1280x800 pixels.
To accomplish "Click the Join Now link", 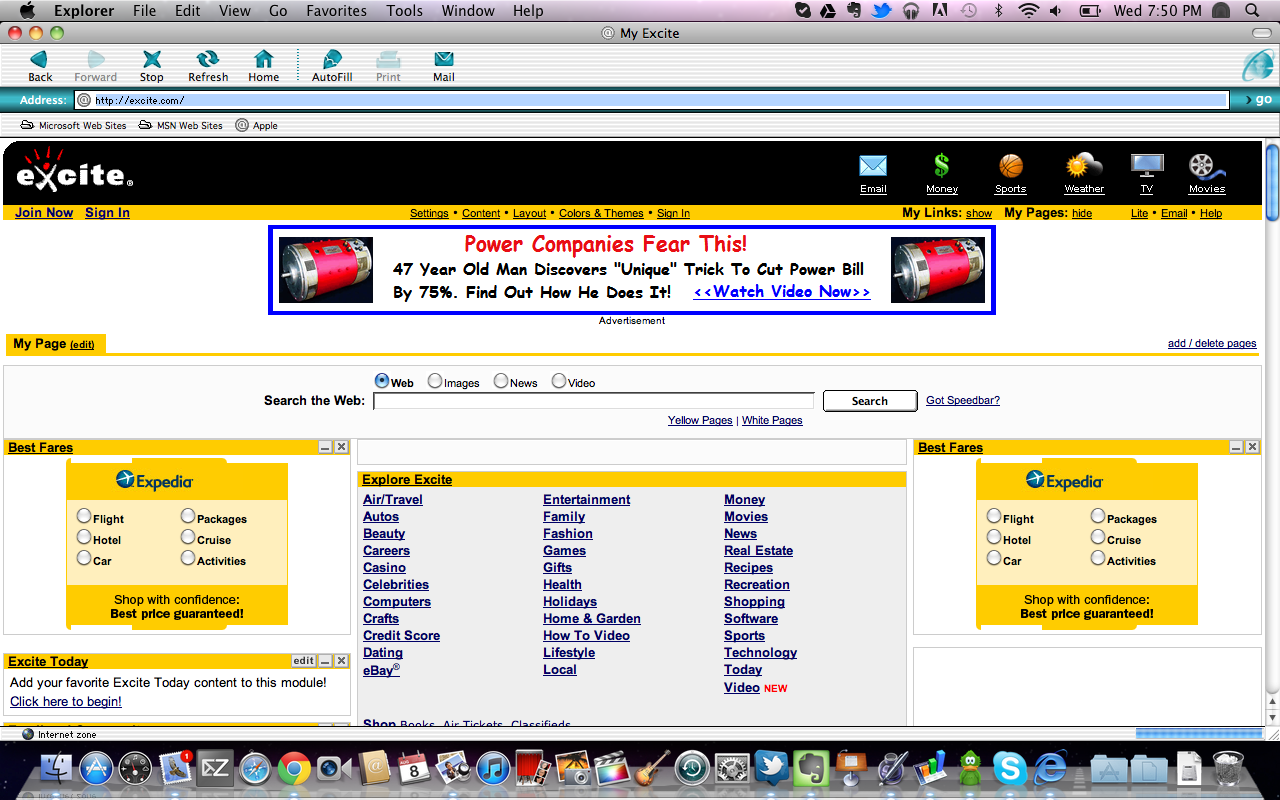I will click(43, 212).
